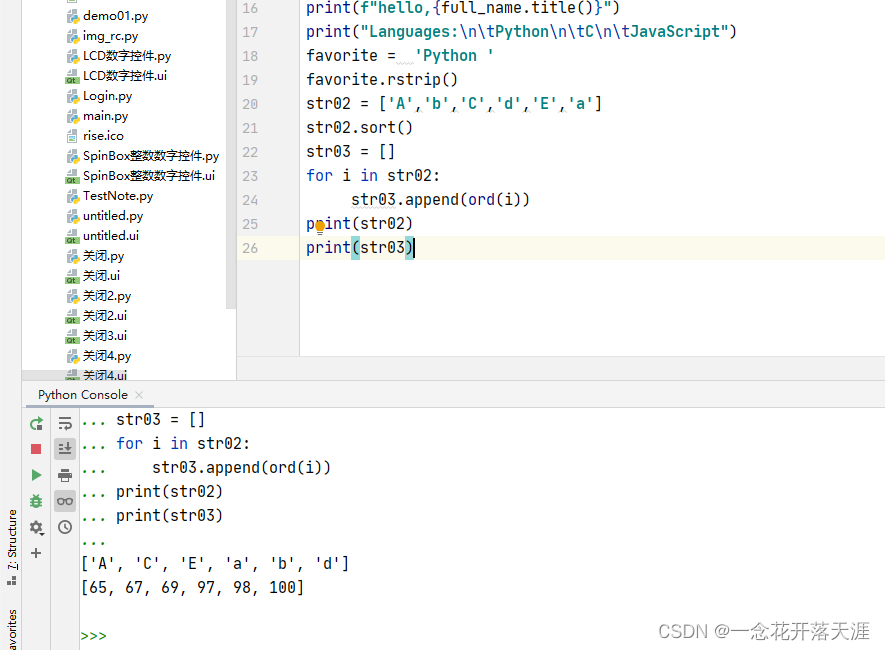This screenshot has height=650, width=885.
Task: Stop the running console process
Action: point(36,449)
